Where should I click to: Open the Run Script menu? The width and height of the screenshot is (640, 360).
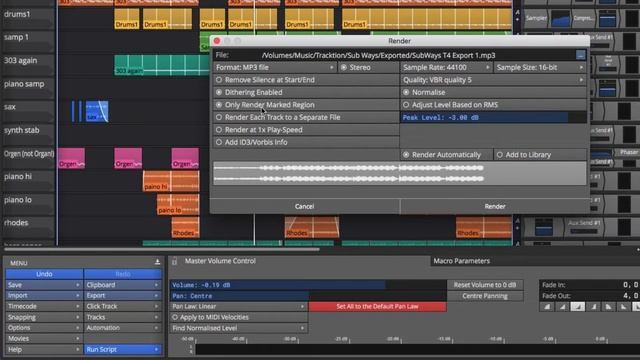(122, 349)
